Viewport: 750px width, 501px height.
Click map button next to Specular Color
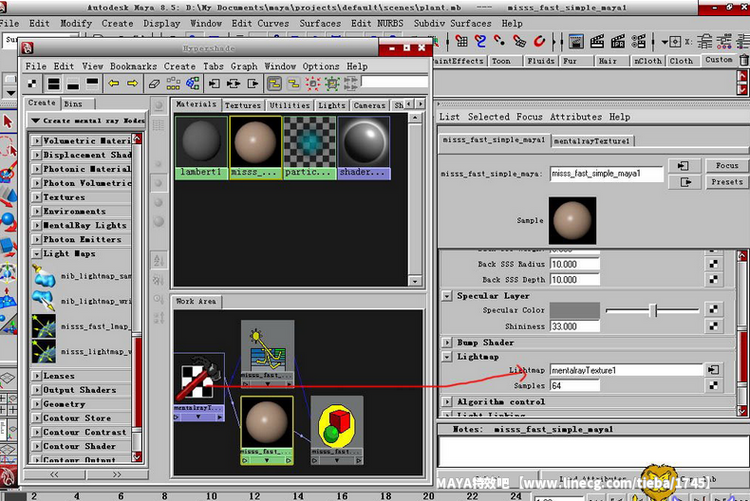[713, 310]
